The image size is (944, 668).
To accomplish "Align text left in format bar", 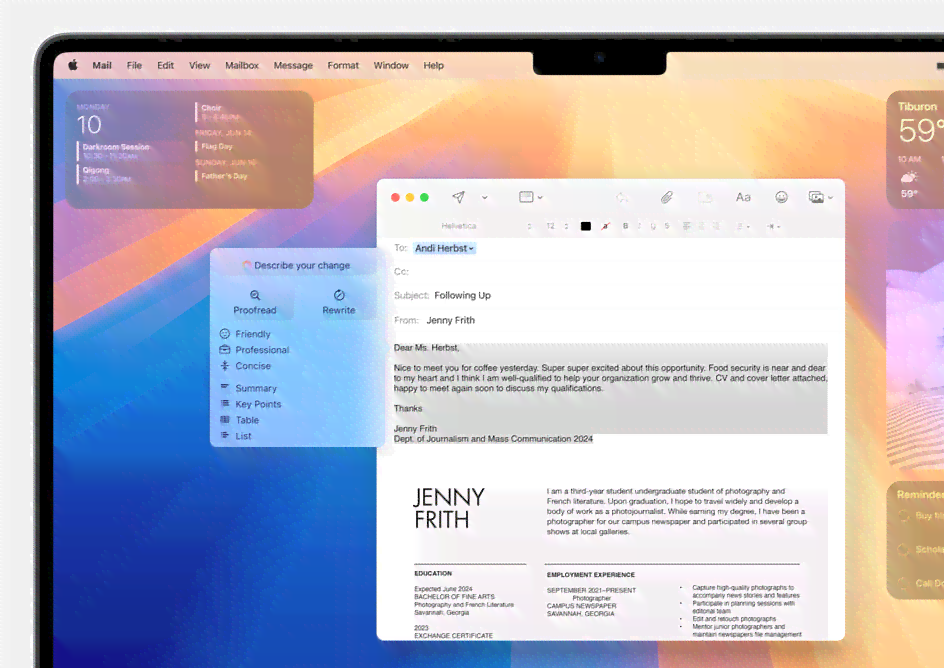I will (x=686, y=226).
